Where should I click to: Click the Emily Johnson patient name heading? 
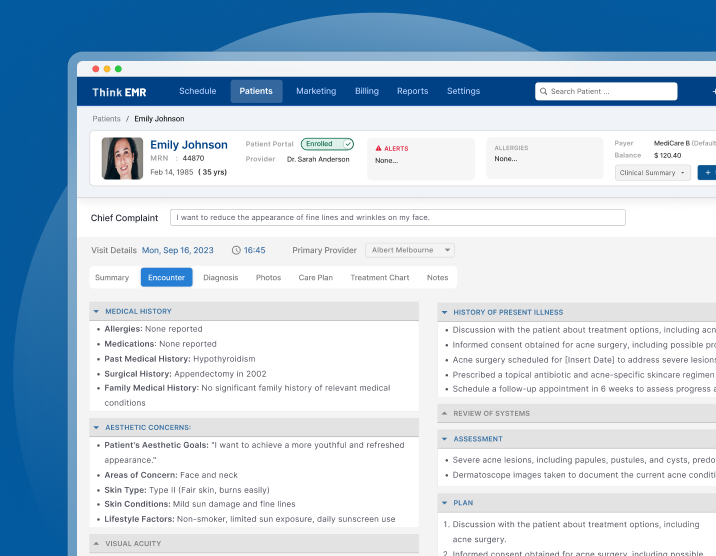[x=189, y=145]
